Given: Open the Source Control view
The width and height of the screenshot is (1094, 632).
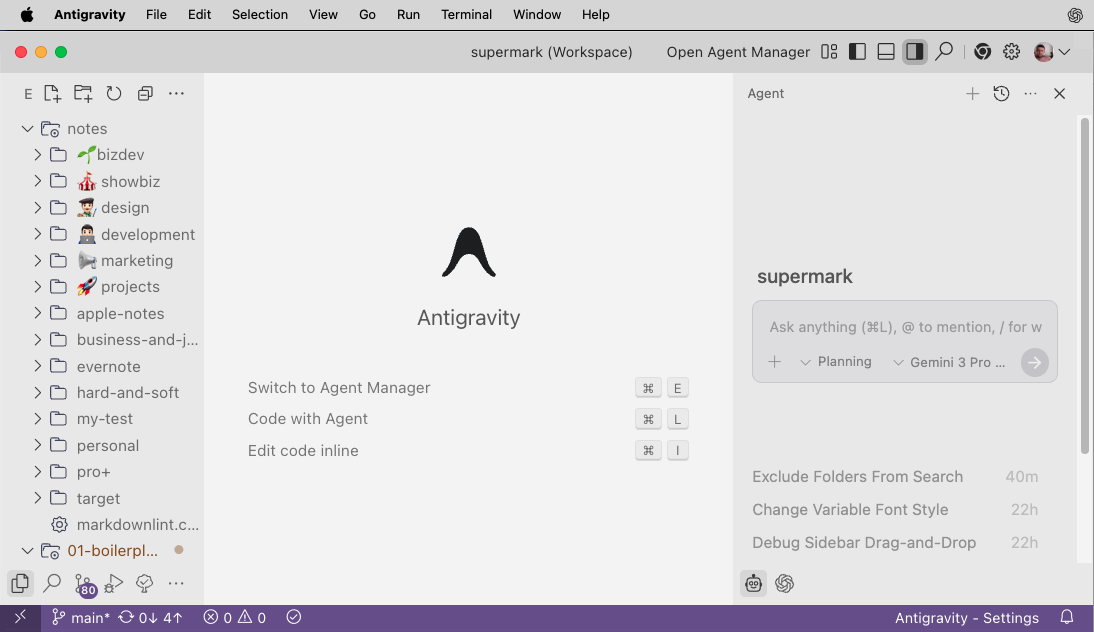Looking at the screenshot, I should pos(84,583).
